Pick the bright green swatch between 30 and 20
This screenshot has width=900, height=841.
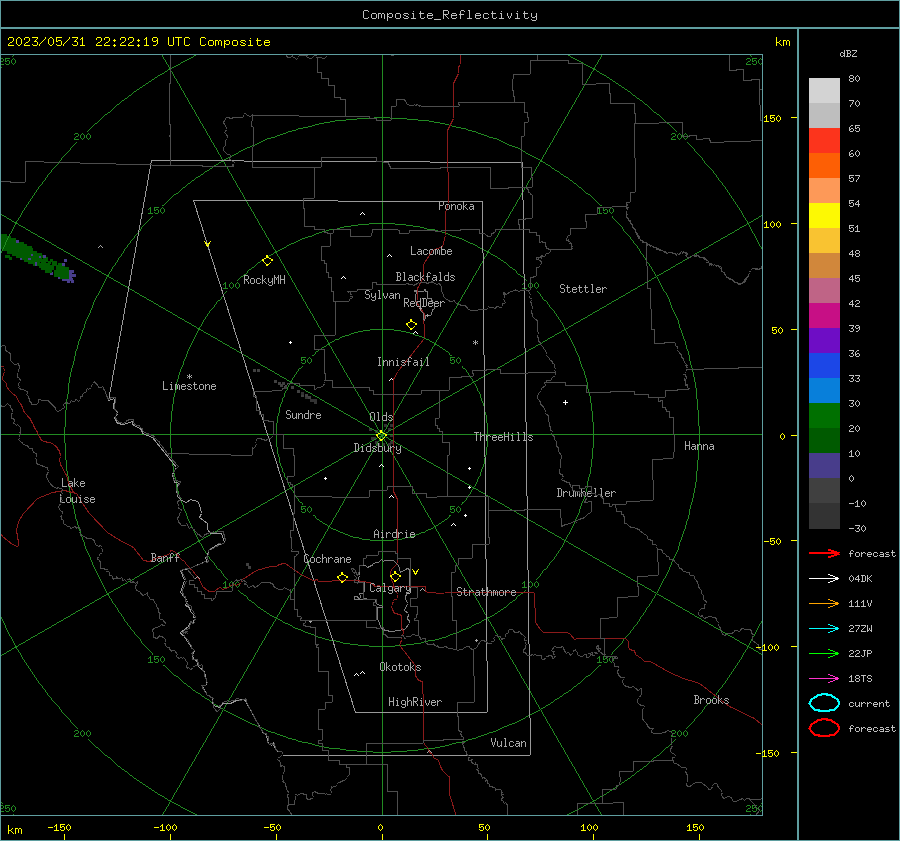coord(824,416)
